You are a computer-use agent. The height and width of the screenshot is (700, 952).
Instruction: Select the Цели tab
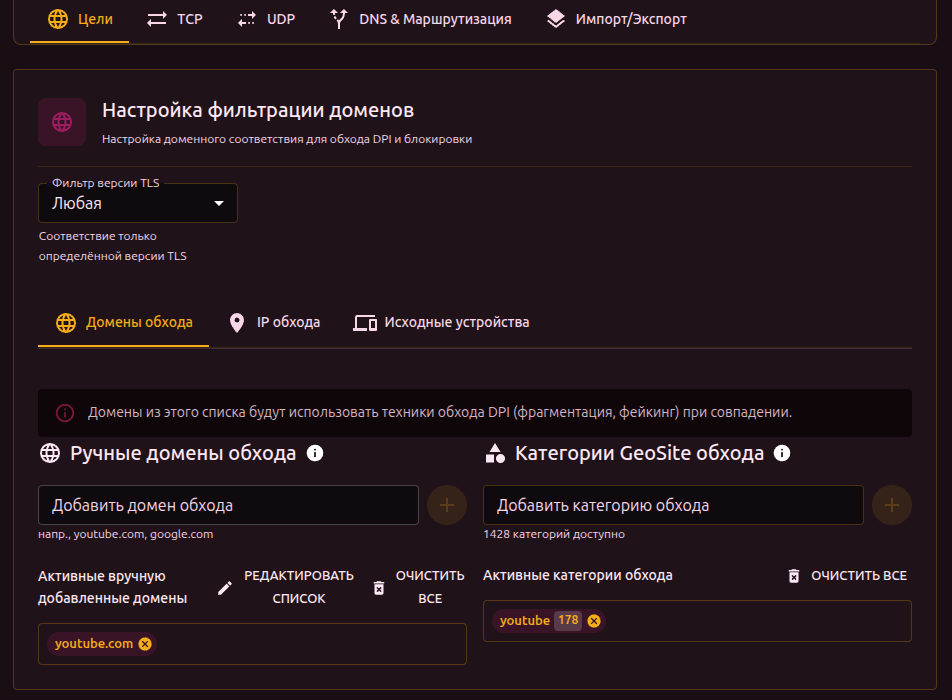click(80, 19)
